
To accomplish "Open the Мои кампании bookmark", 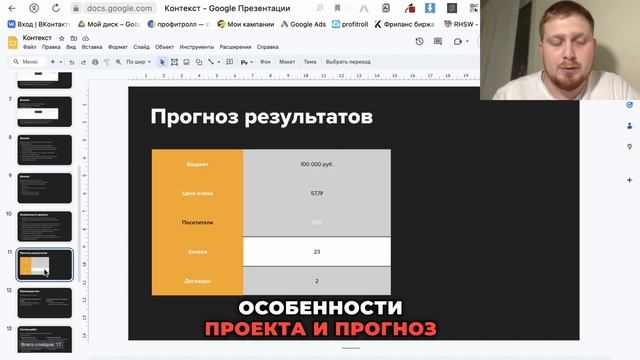I will point(246,24).
